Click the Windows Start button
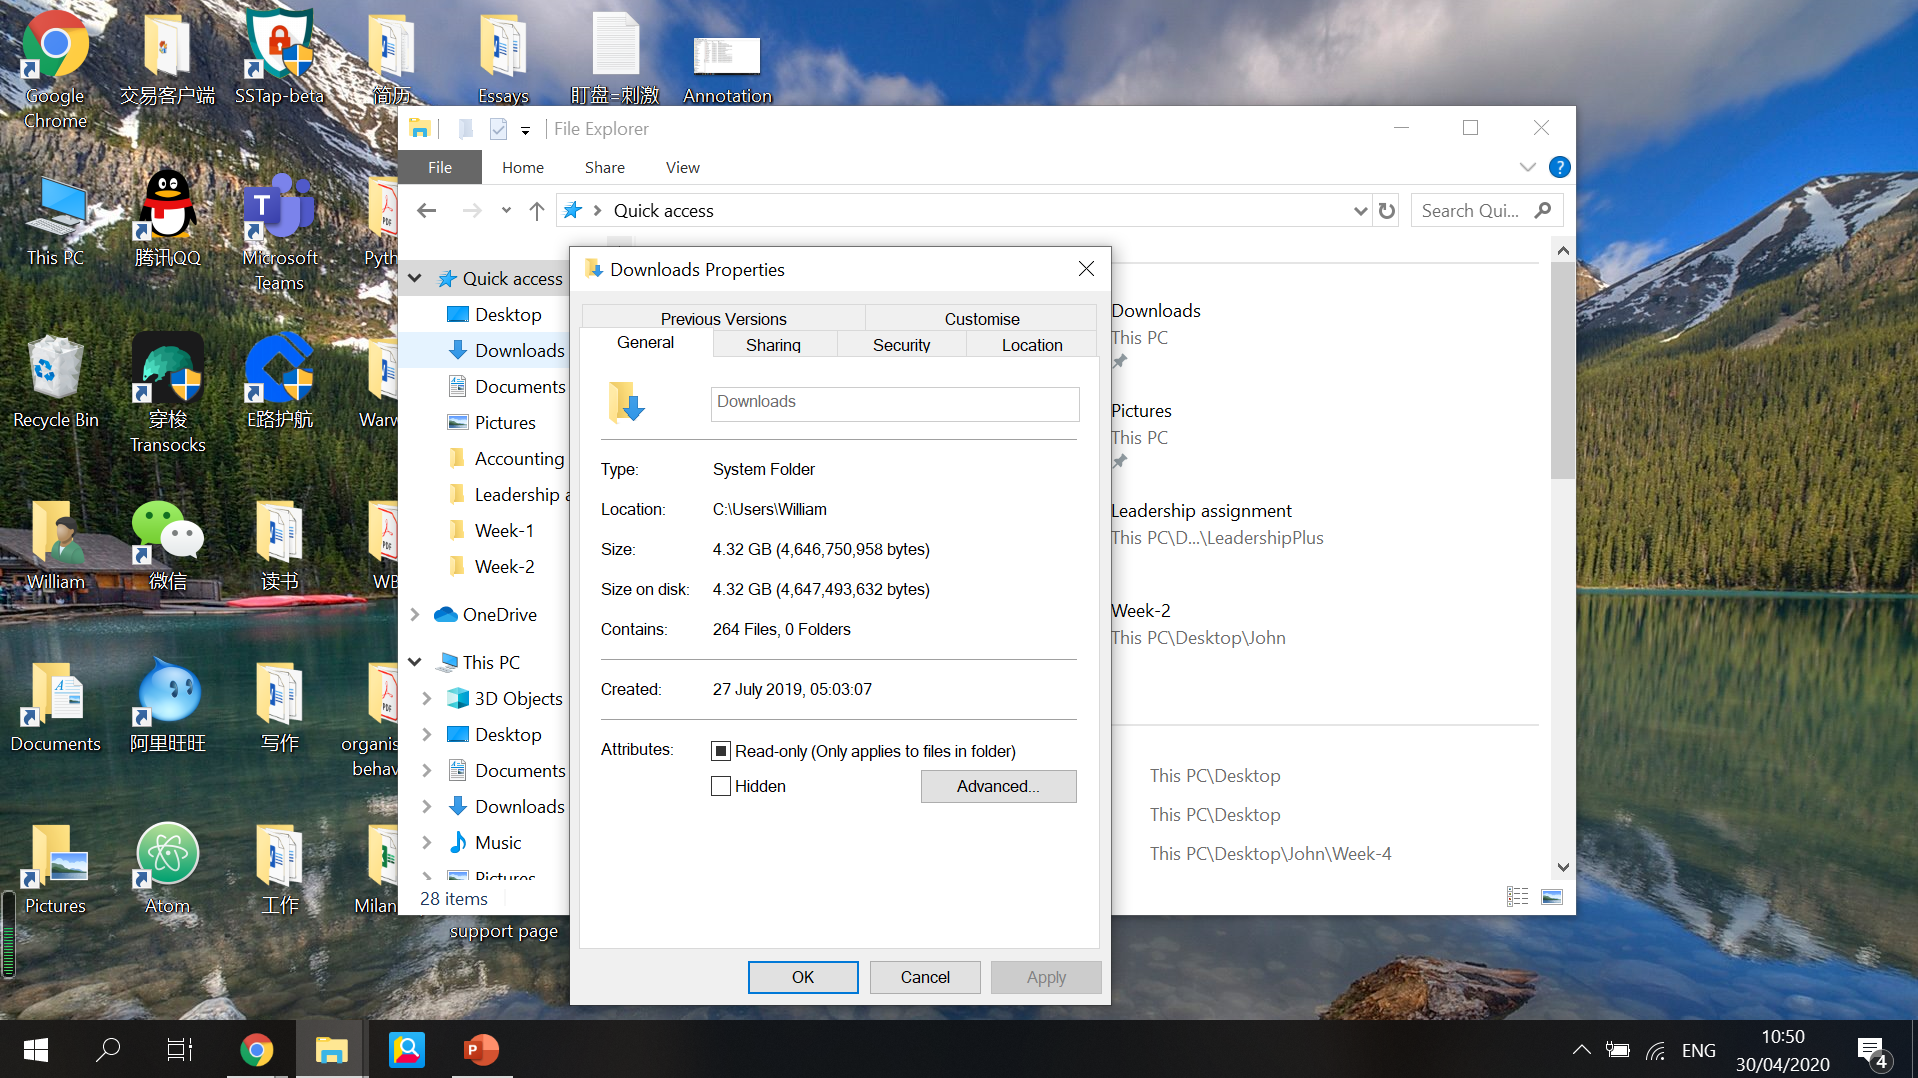Viewport: 1918px width, 1078px height. tap(36, 1049)
